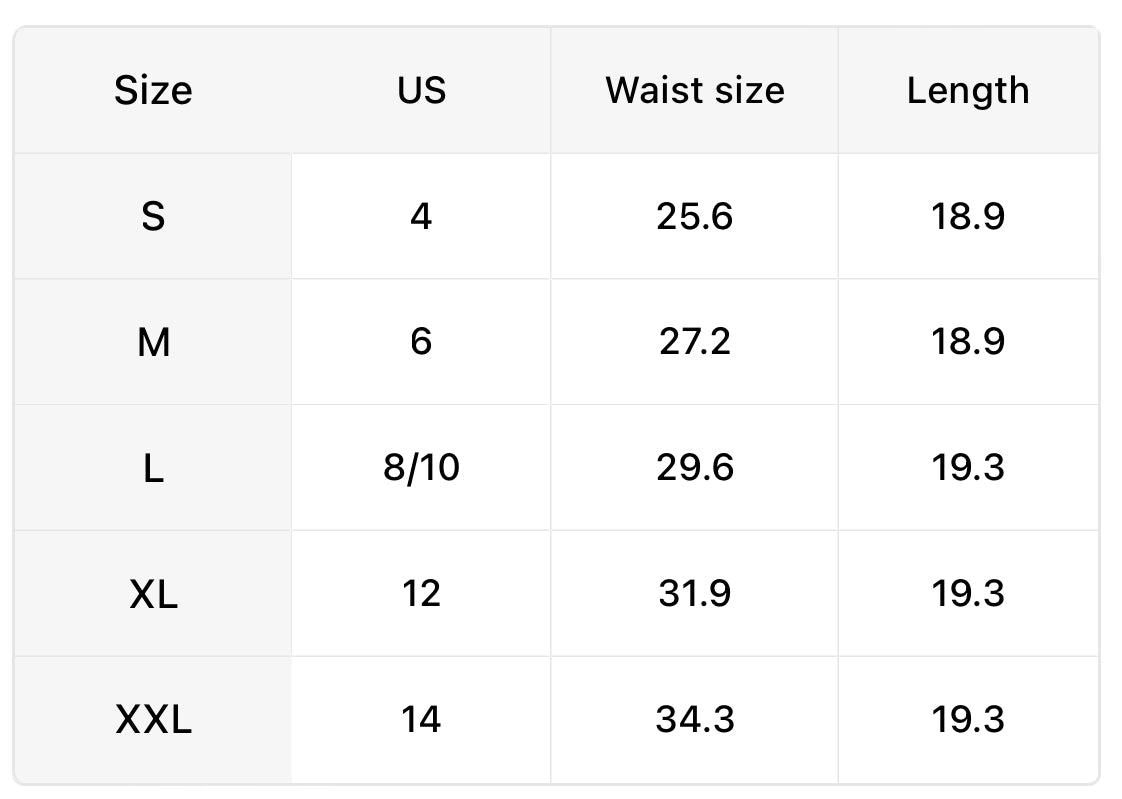Select the XXL size row label
This screenshot has height=799, width=1122.
153,720
